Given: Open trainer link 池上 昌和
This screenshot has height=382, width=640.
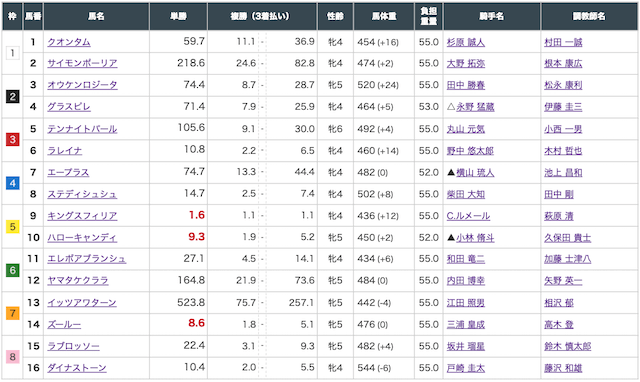Looking at the screenshot, I should click(x=563, y=173).
